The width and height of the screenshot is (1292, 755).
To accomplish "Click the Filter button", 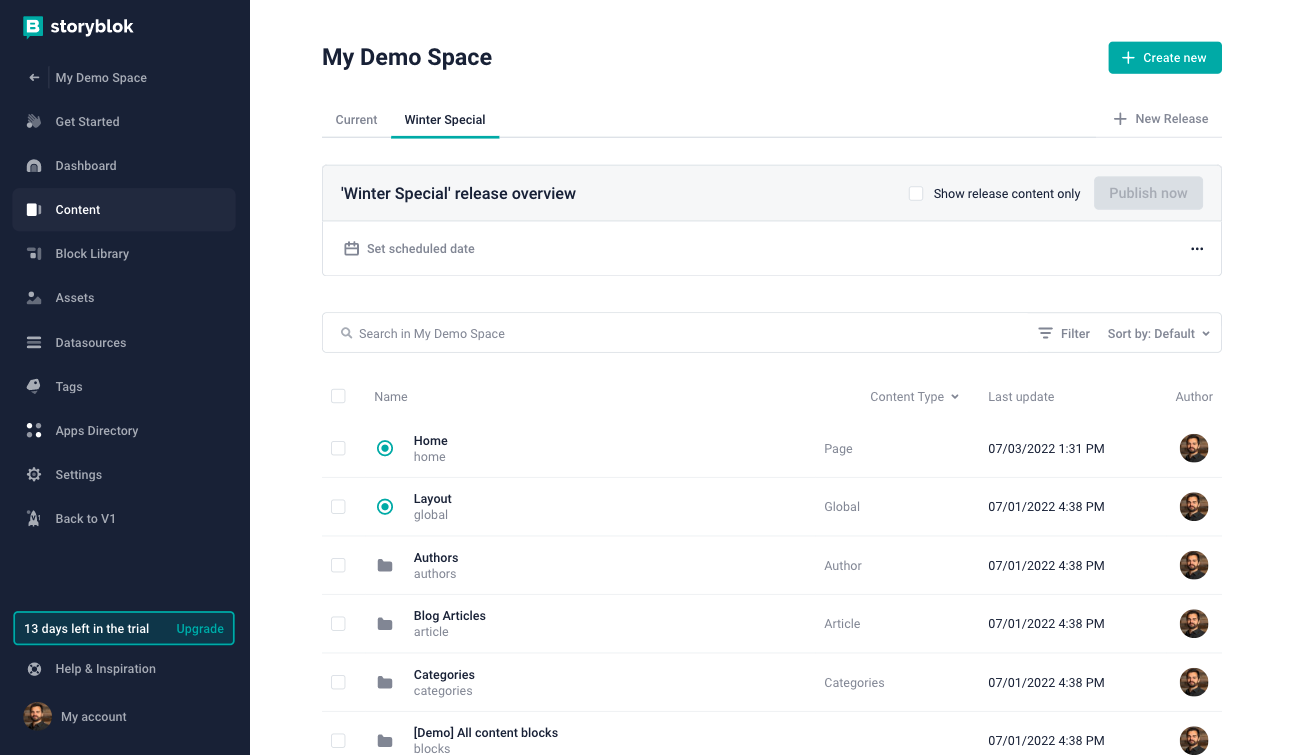I will (1064, 333).
